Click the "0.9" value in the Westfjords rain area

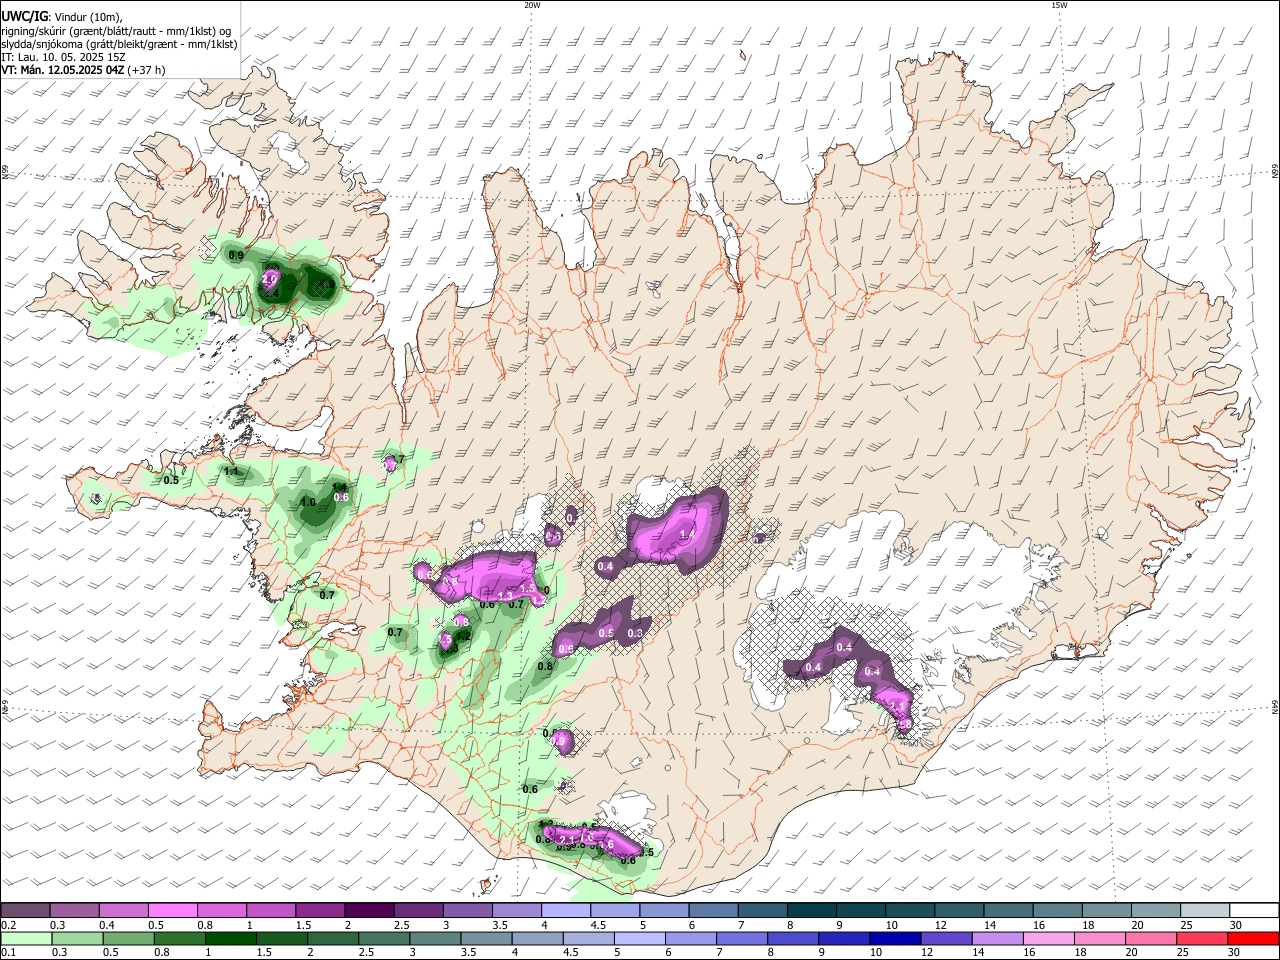[236, 256]
